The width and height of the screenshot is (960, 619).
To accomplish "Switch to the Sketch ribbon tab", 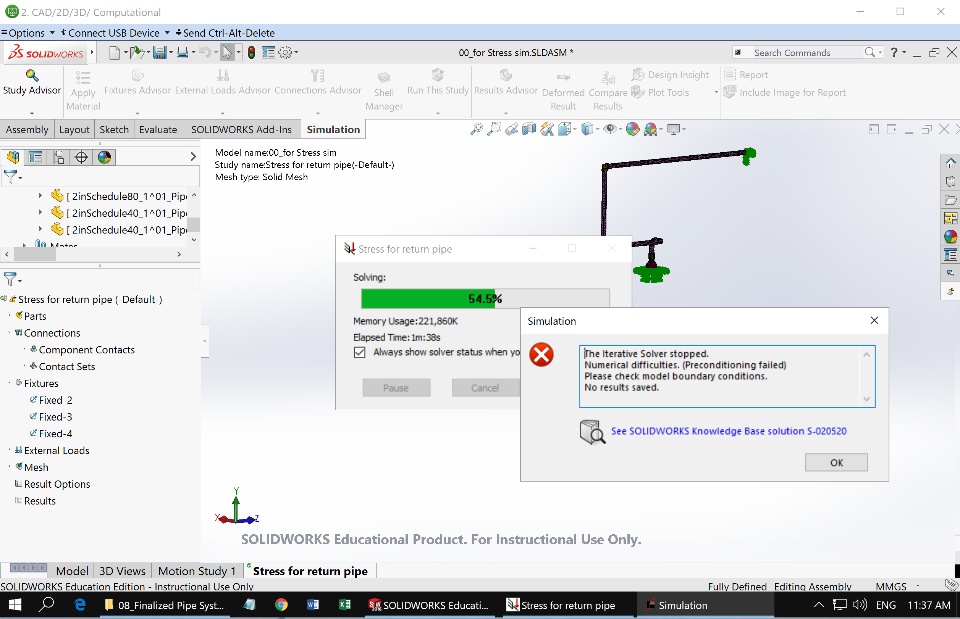I will 114,129.
